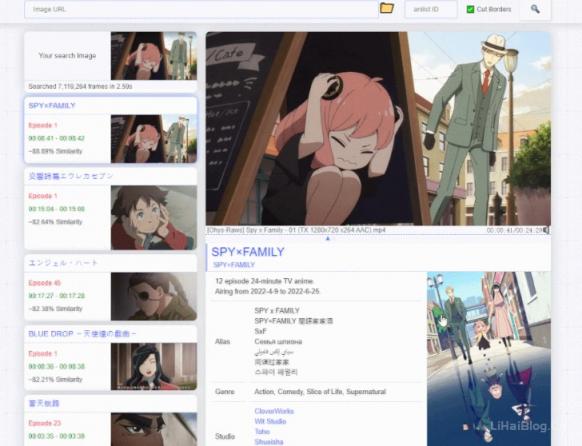Click the 12 episode 24-minute TV anime text

(264, 281)
